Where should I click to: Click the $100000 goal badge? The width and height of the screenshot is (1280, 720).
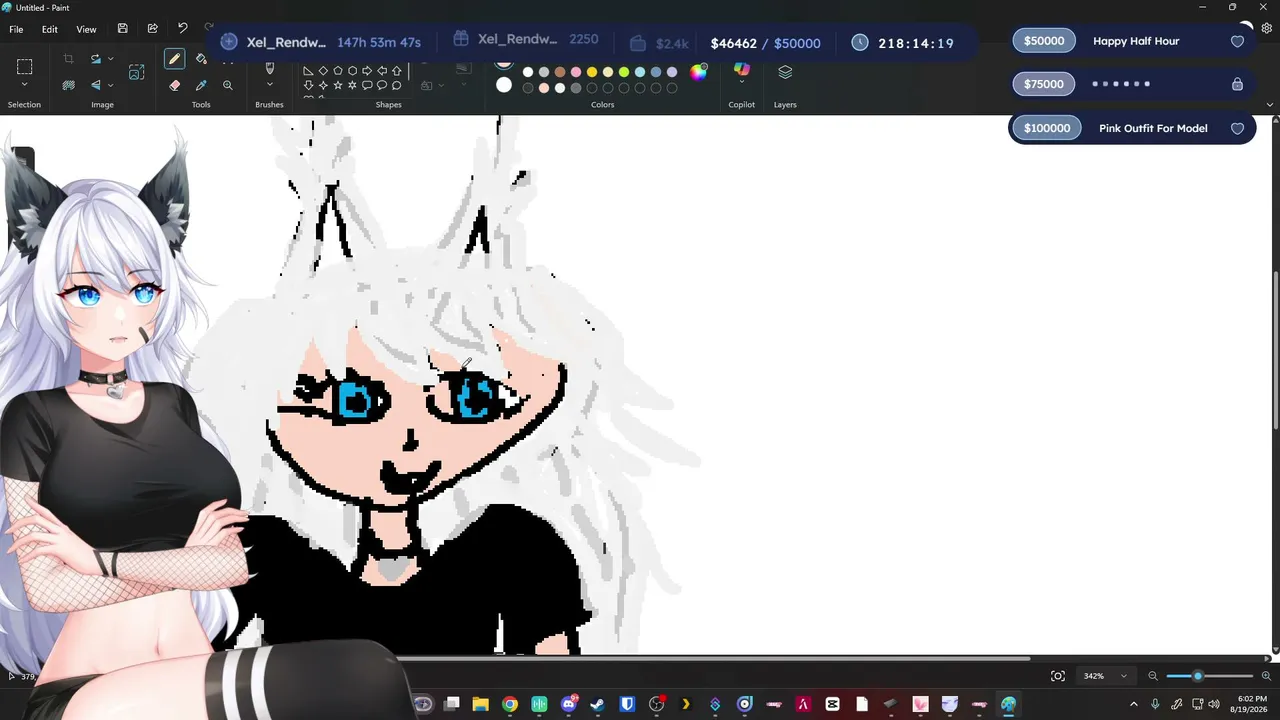click(x=1047, y=128)
